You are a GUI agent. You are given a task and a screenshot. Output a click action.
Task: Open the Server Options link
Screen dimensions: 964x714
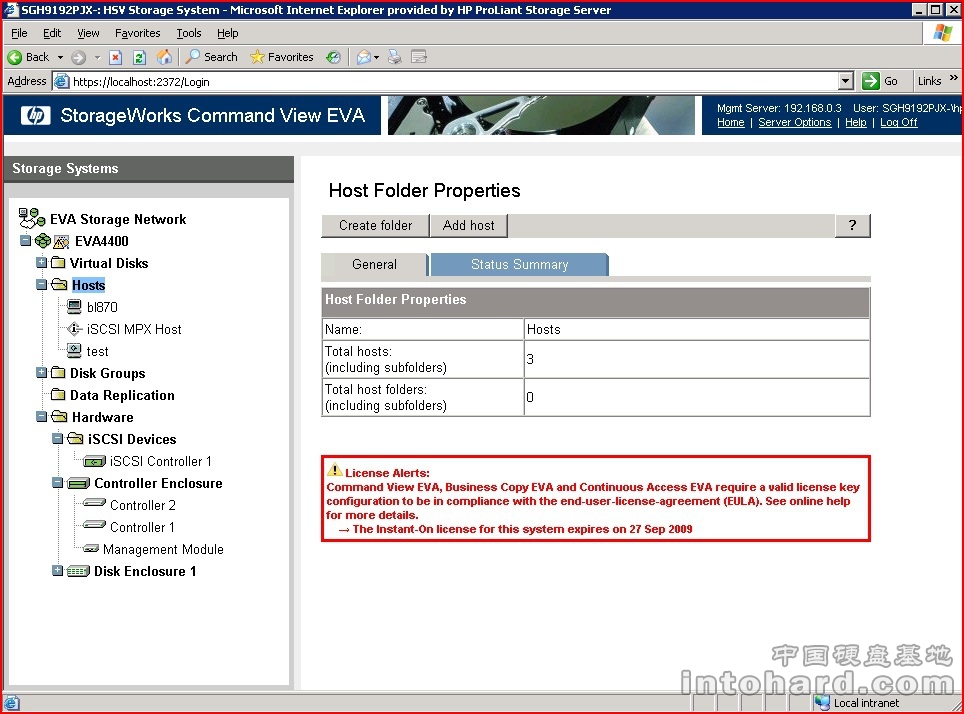pos(794,122)
